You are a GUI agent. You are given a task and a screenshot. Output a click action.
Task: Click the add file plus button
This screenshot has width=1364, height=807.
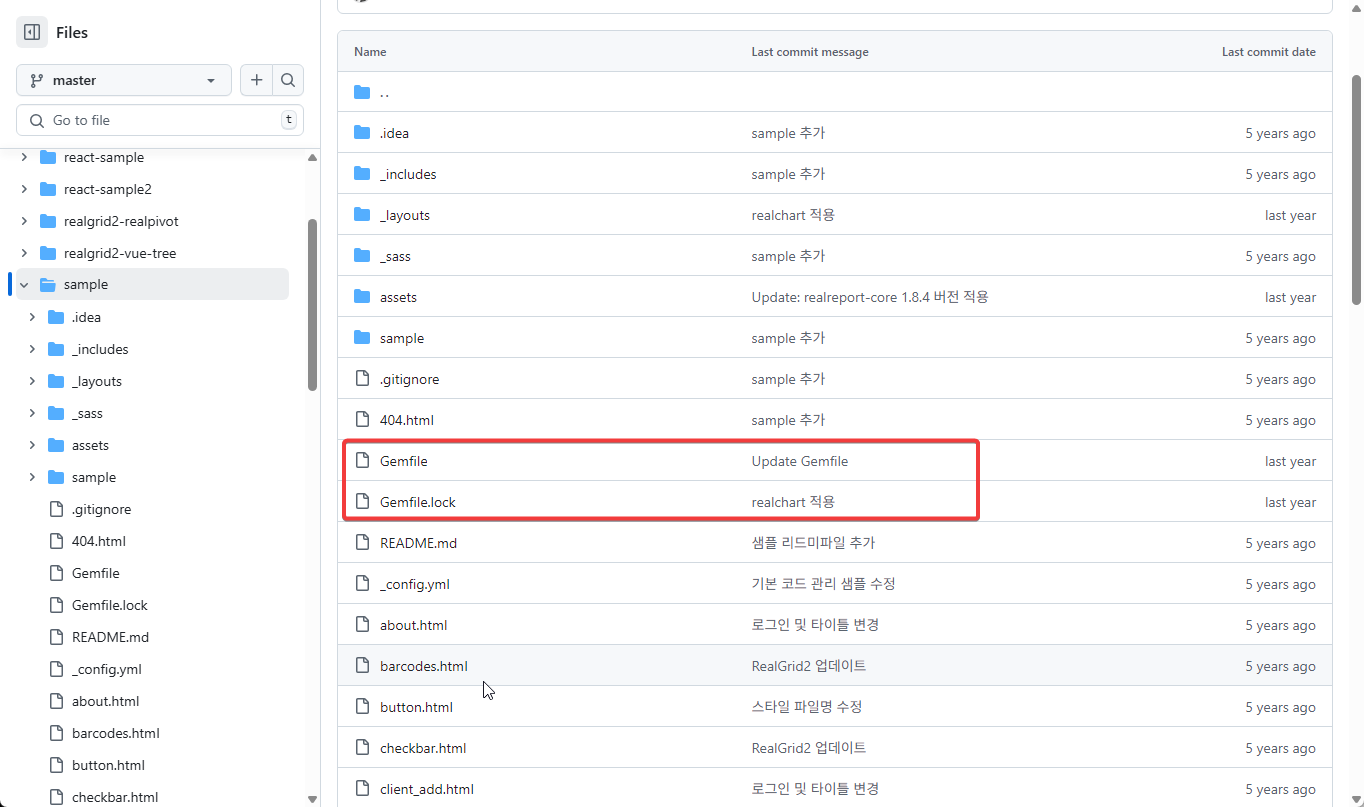tap(256, 80)
